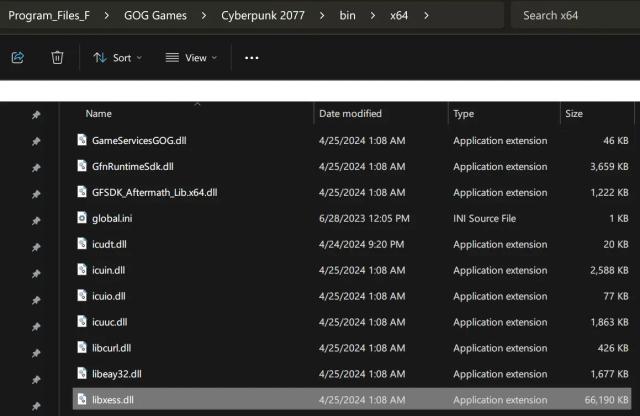The image size is (640, 416).
Task: Click the icuin.dll file name
Action: pyautogui.click(x=109, y=270)
